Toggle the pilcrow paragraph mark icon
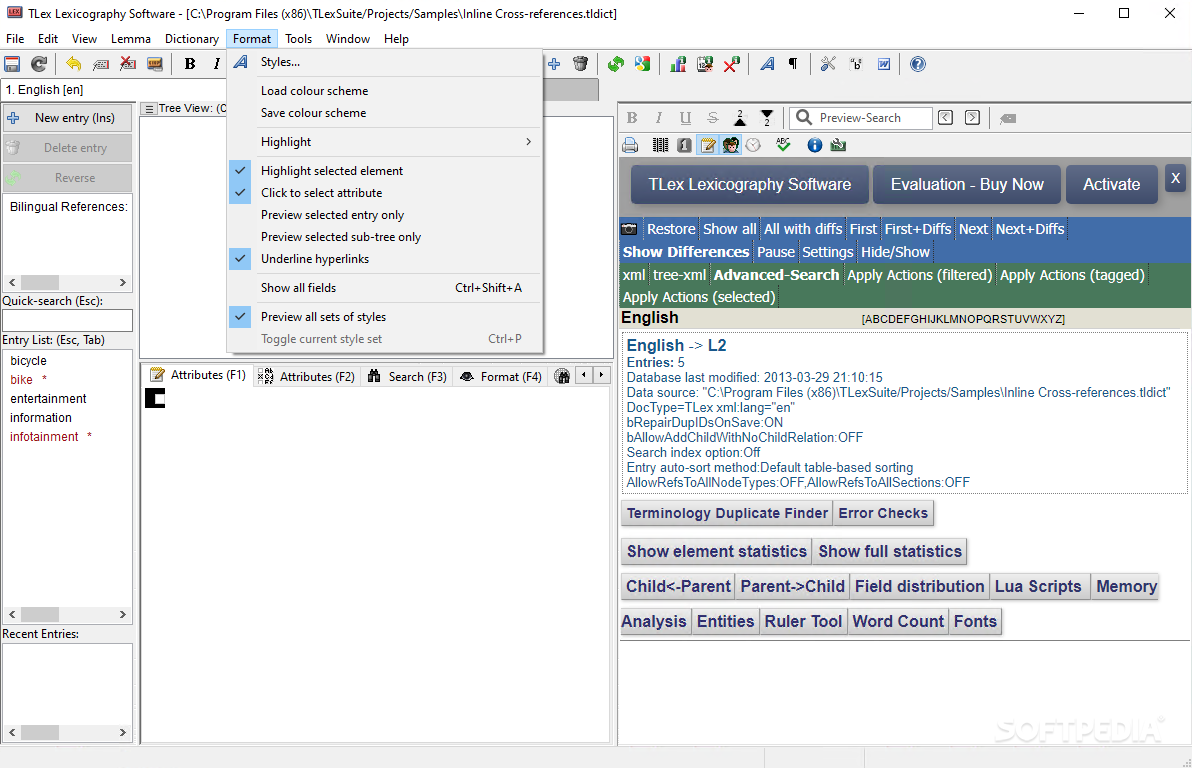 [x=793, y=64]
